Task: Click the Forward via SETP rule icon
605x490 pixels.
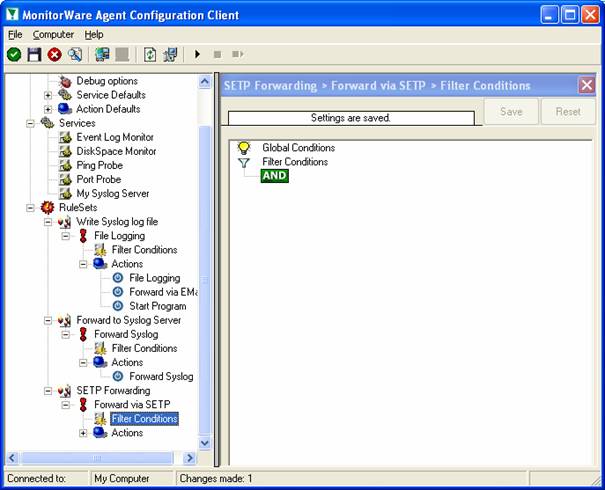Action: coord(83,405)
